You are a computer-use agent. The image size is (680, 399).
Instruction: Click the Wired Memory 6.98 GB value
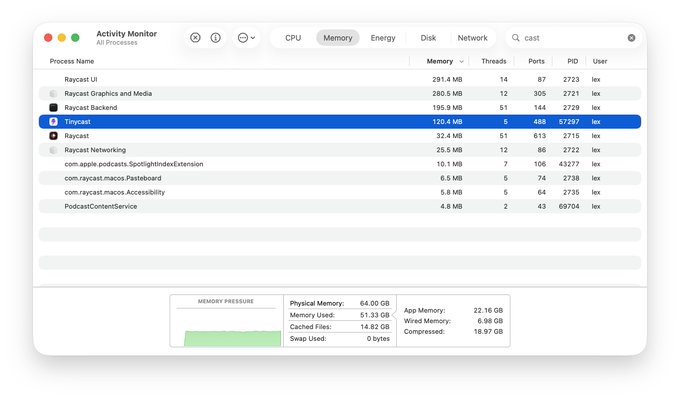tap(490, 321)
